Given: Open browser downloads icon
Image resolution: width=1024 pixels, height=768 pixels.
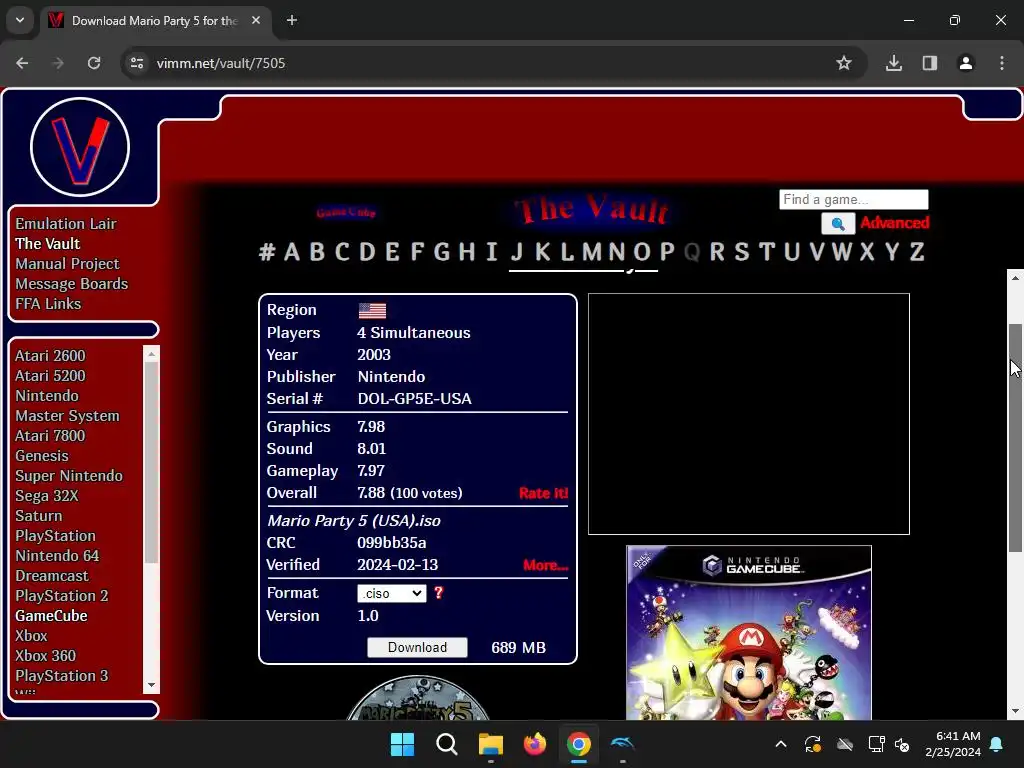Looking at the screenshot, I should [894, 63].
